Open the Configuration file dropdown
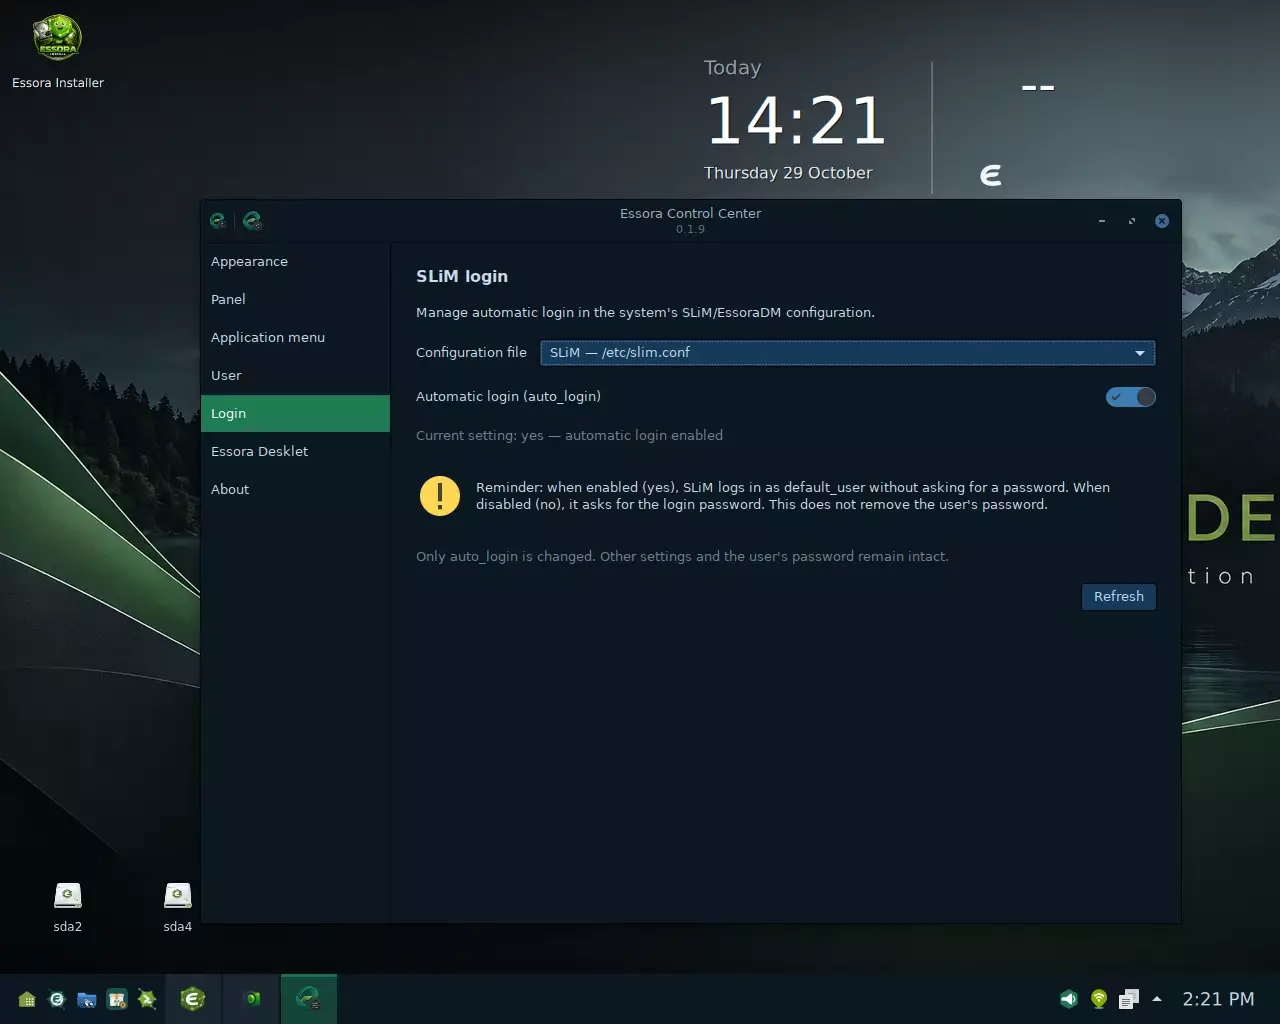 [x=847, y=352]
